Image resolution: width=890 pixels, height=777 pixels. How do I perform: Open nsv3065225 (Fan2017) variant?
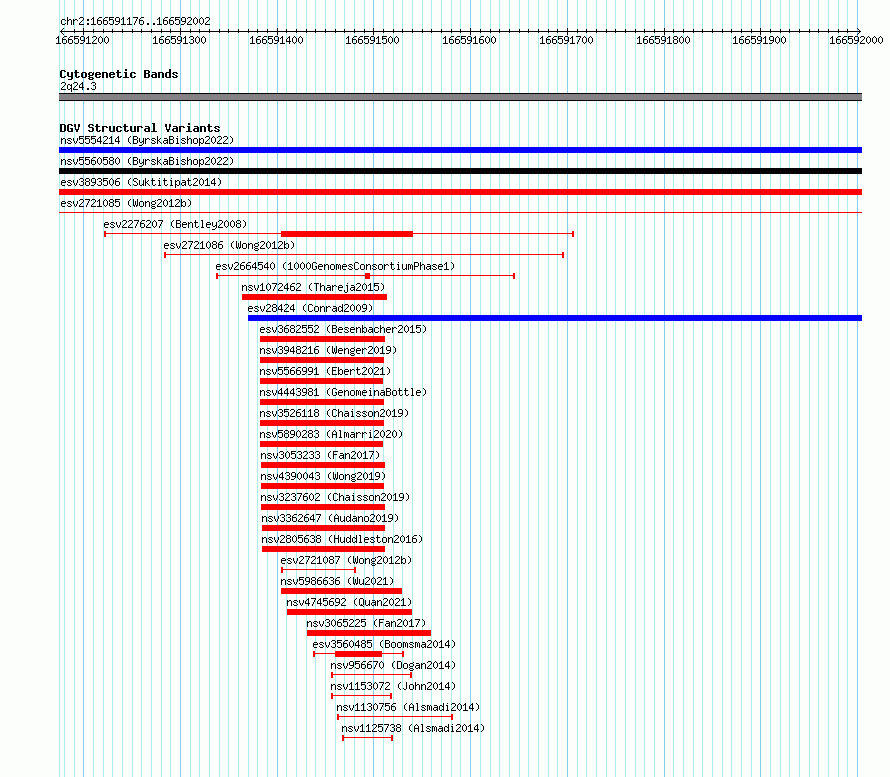coord(366,623)
